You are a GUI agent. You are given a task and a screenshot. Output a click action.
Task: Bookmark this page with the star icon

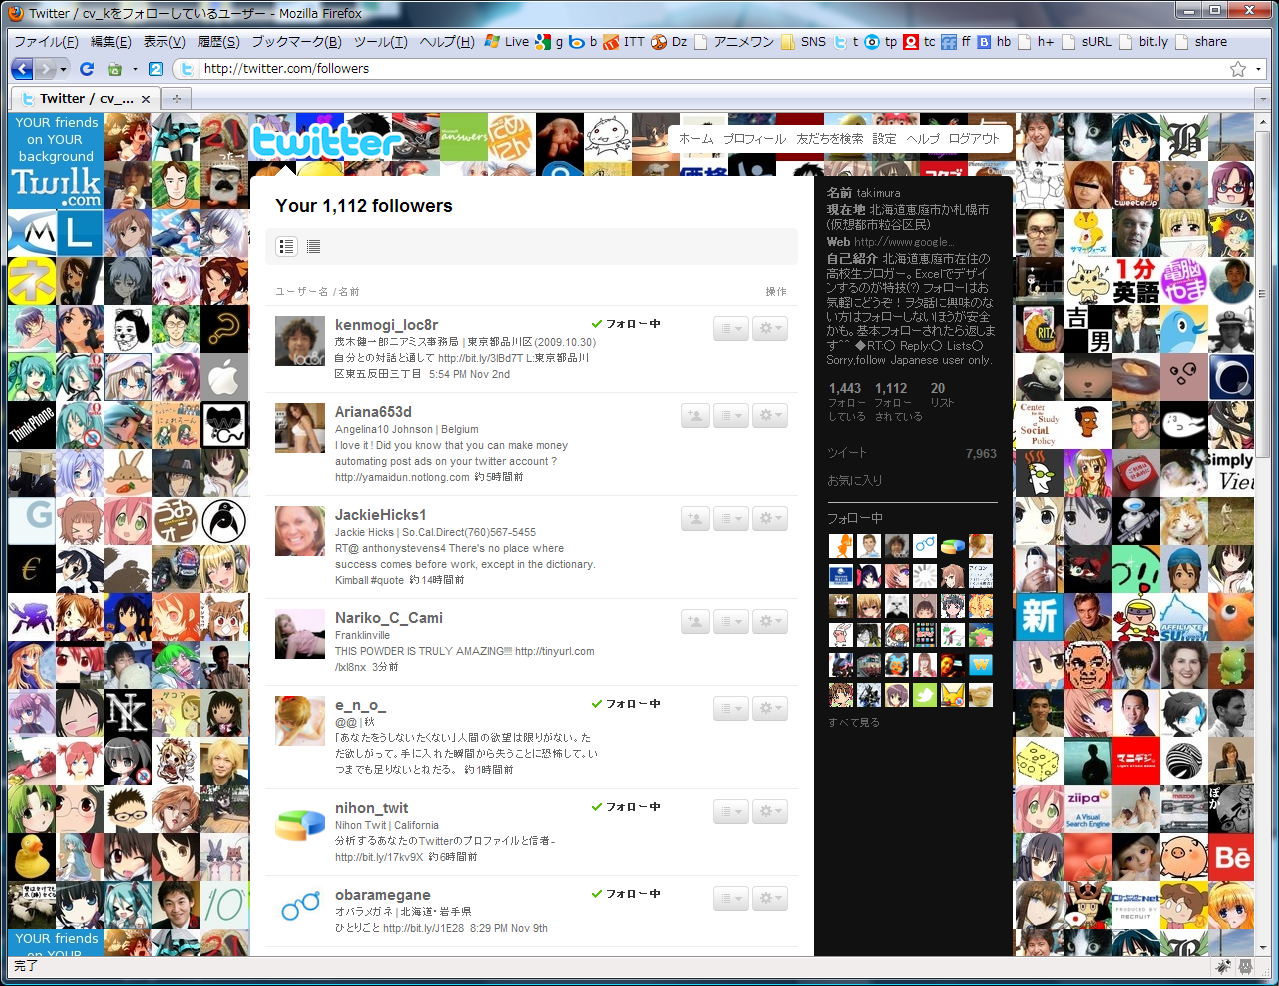point(1238,69)
